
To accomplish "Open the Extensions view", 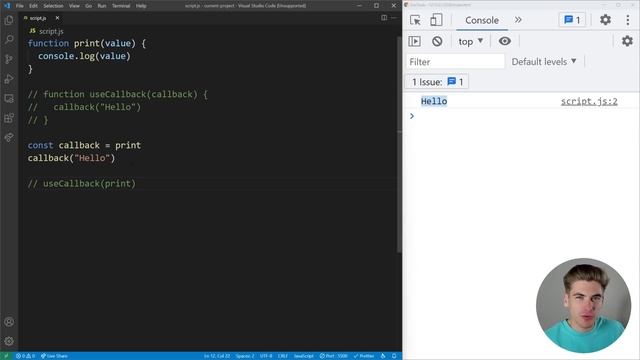I will (x=9, y=118).
